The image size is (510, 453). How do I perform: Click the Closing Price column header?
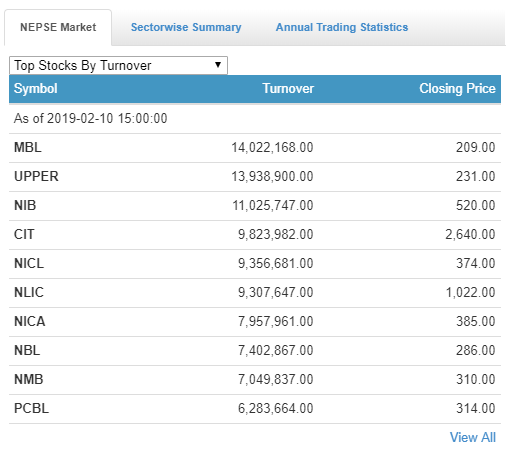click(x=457, y=89)
